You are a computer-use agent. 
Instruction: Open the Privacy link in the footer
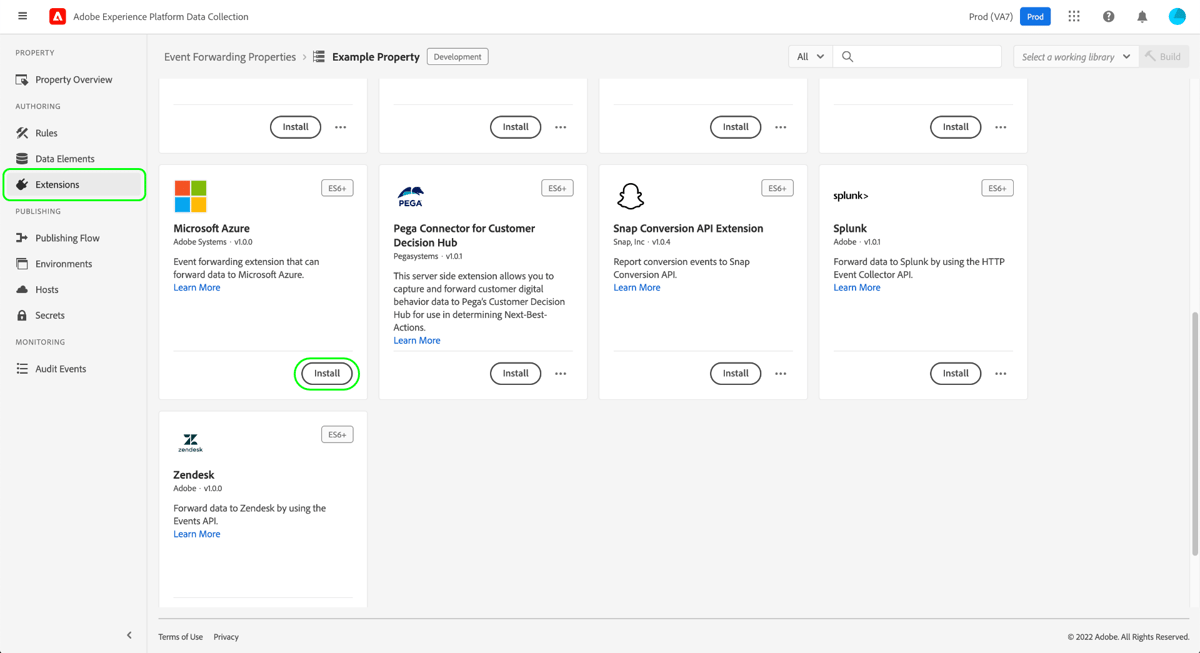point(226,636)
